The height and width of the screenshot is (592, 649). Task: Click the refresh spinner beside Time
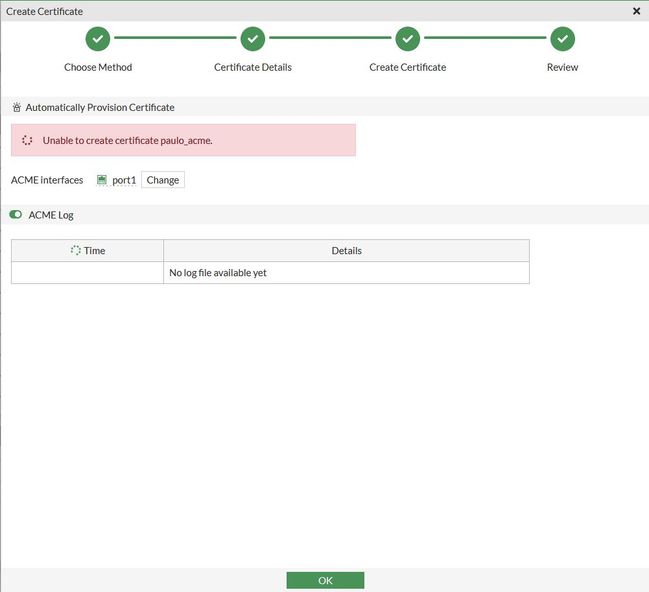tap(75, 250)
